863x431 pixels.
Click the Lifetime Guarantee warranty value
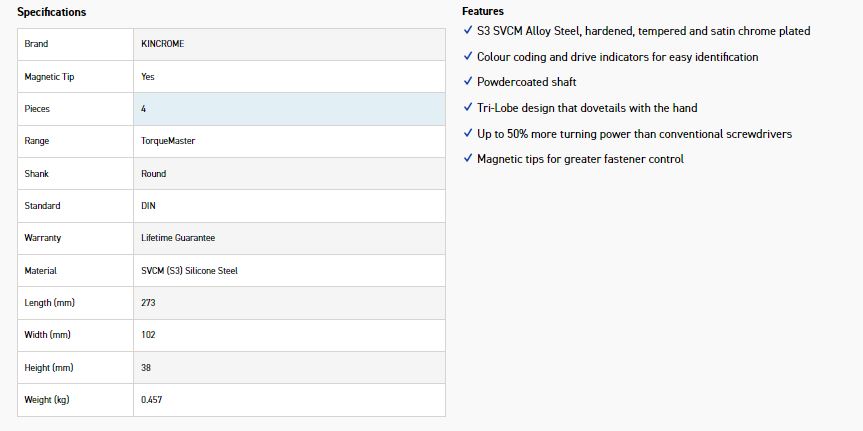[178, 238]
